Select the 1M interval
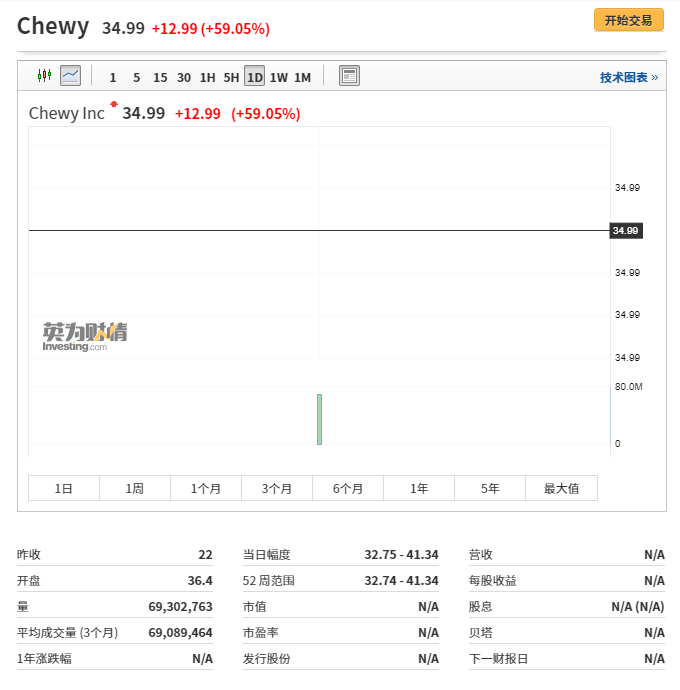680x690 pixels. point(302,78)
